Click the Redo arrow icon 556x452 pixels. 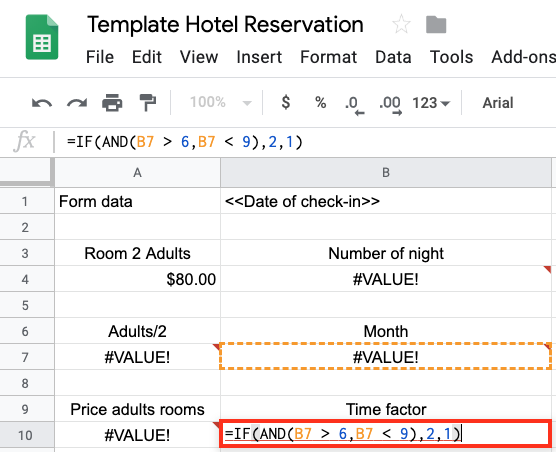coord(77,103)
